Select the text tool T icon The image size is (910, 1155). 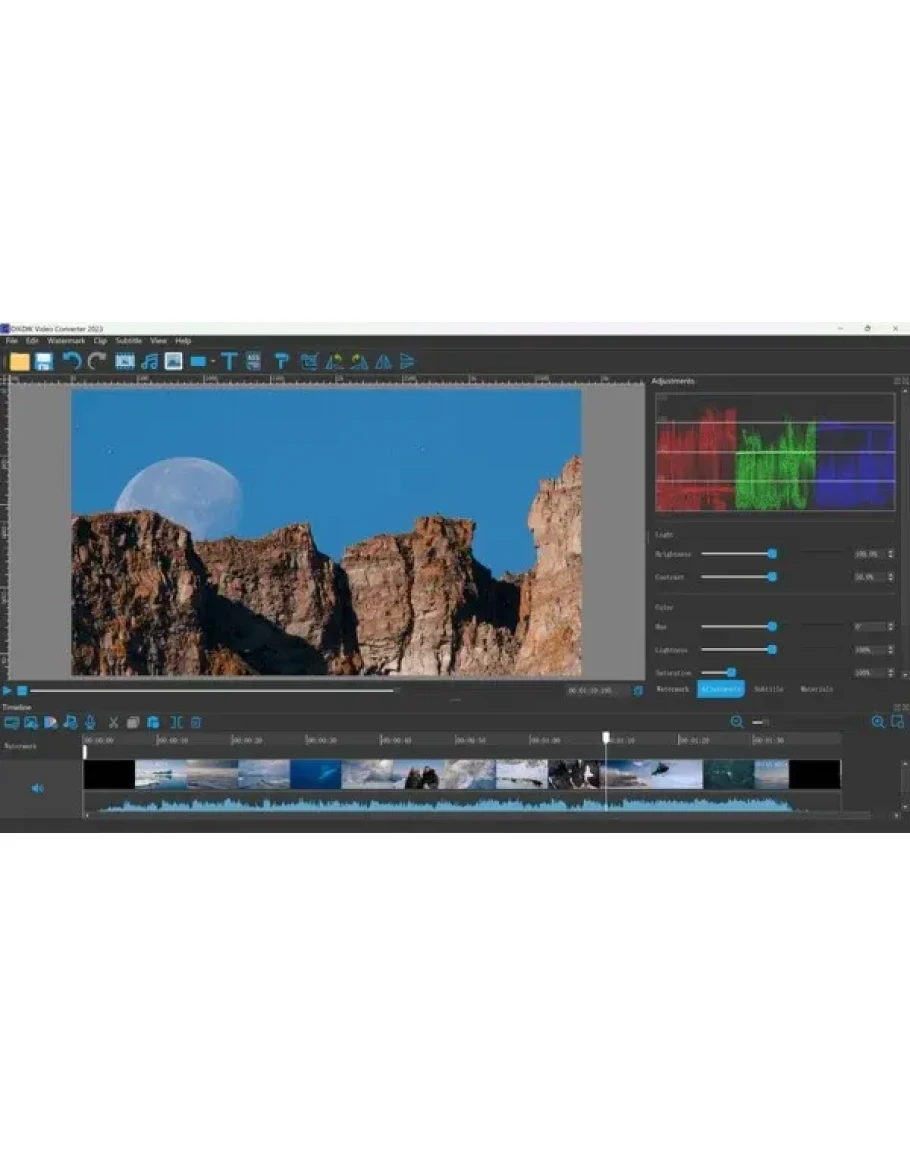coord(229,362)
